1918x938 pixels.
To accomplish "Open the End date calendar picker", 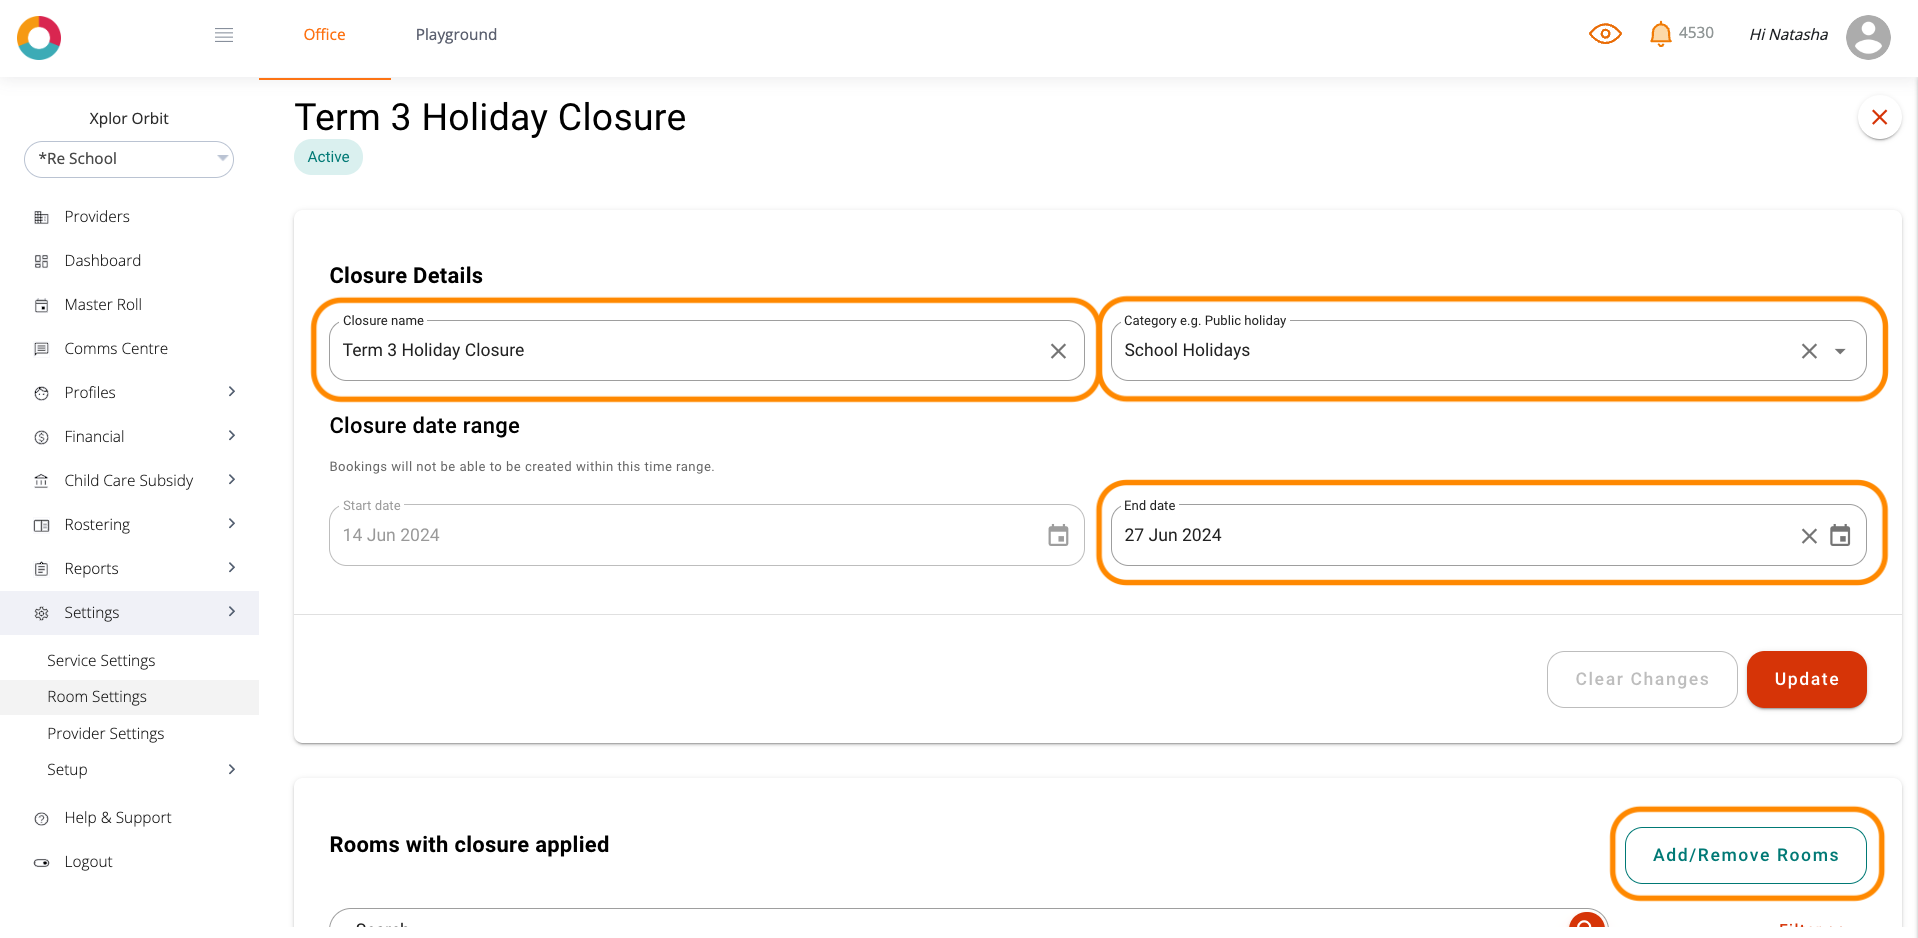I will click(1840, 536).
